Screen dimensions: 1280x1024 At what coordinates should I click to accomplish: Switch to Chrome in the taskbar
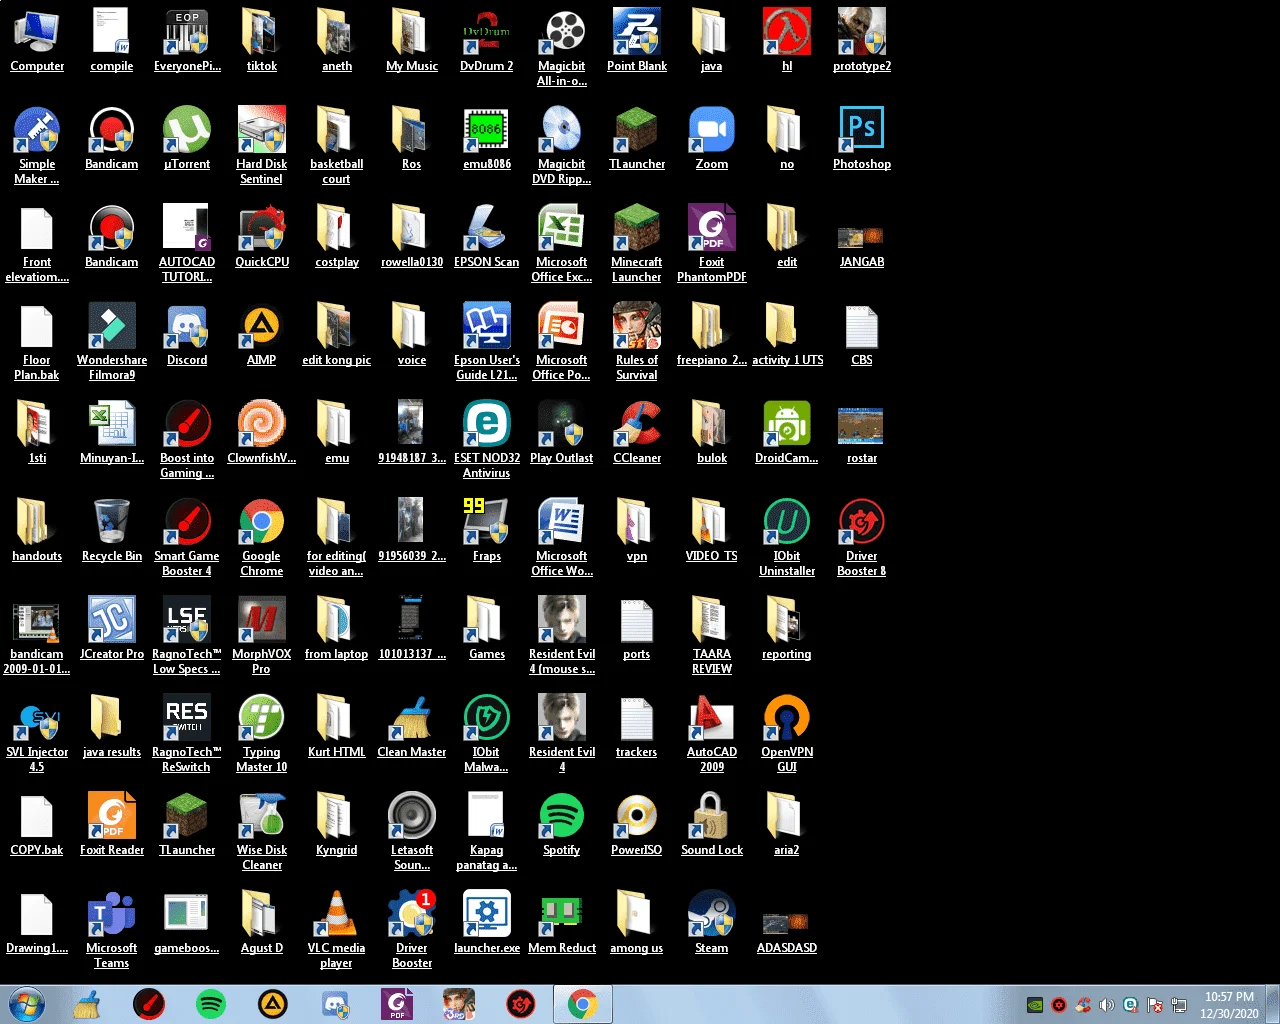[583, 1004]
